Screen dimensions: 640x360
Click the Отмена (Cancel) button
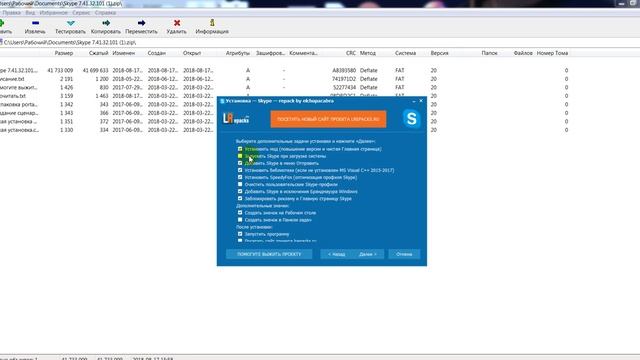click(x=404, y=254)
